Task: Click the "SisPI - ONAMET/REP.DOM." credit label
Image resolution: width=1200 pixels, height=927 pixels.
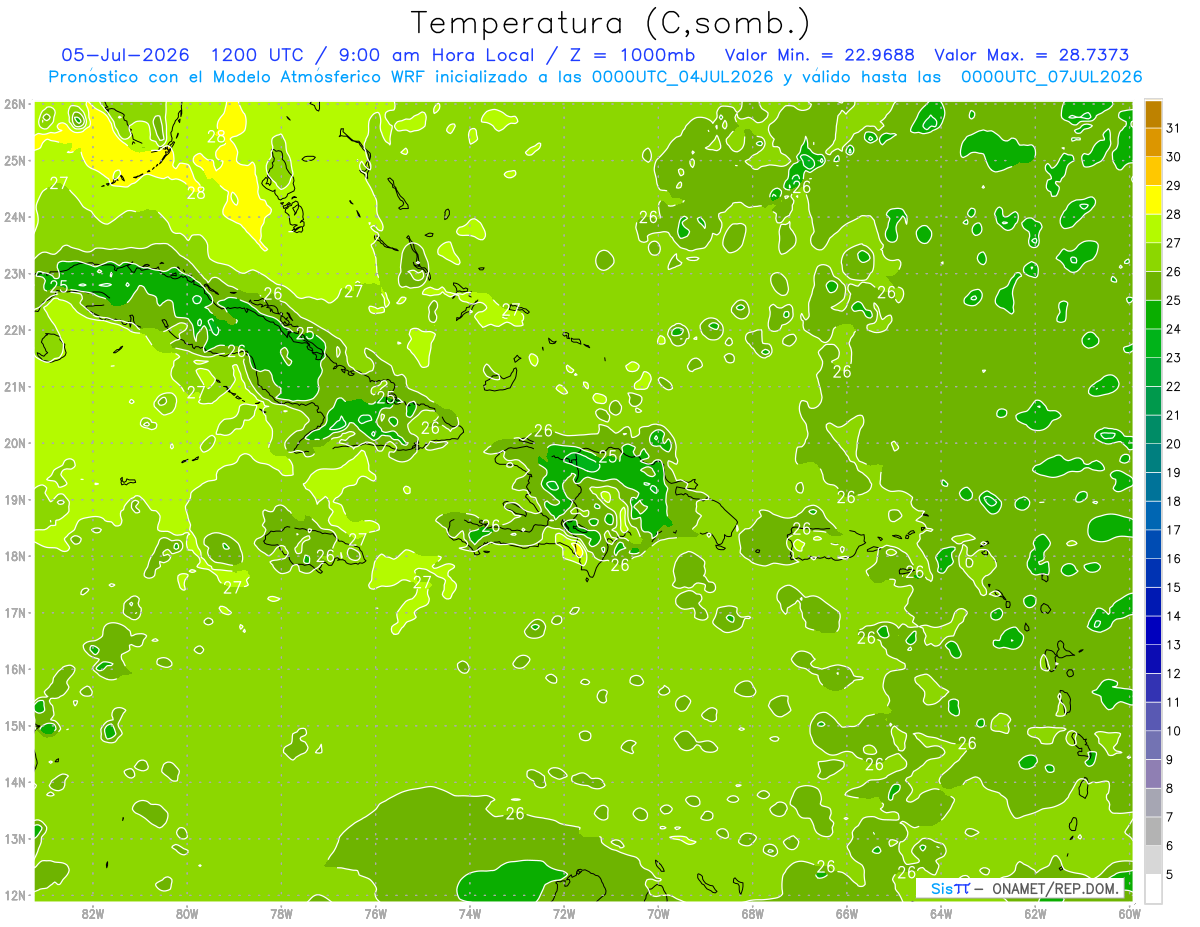Action: tap(1020, 888)
